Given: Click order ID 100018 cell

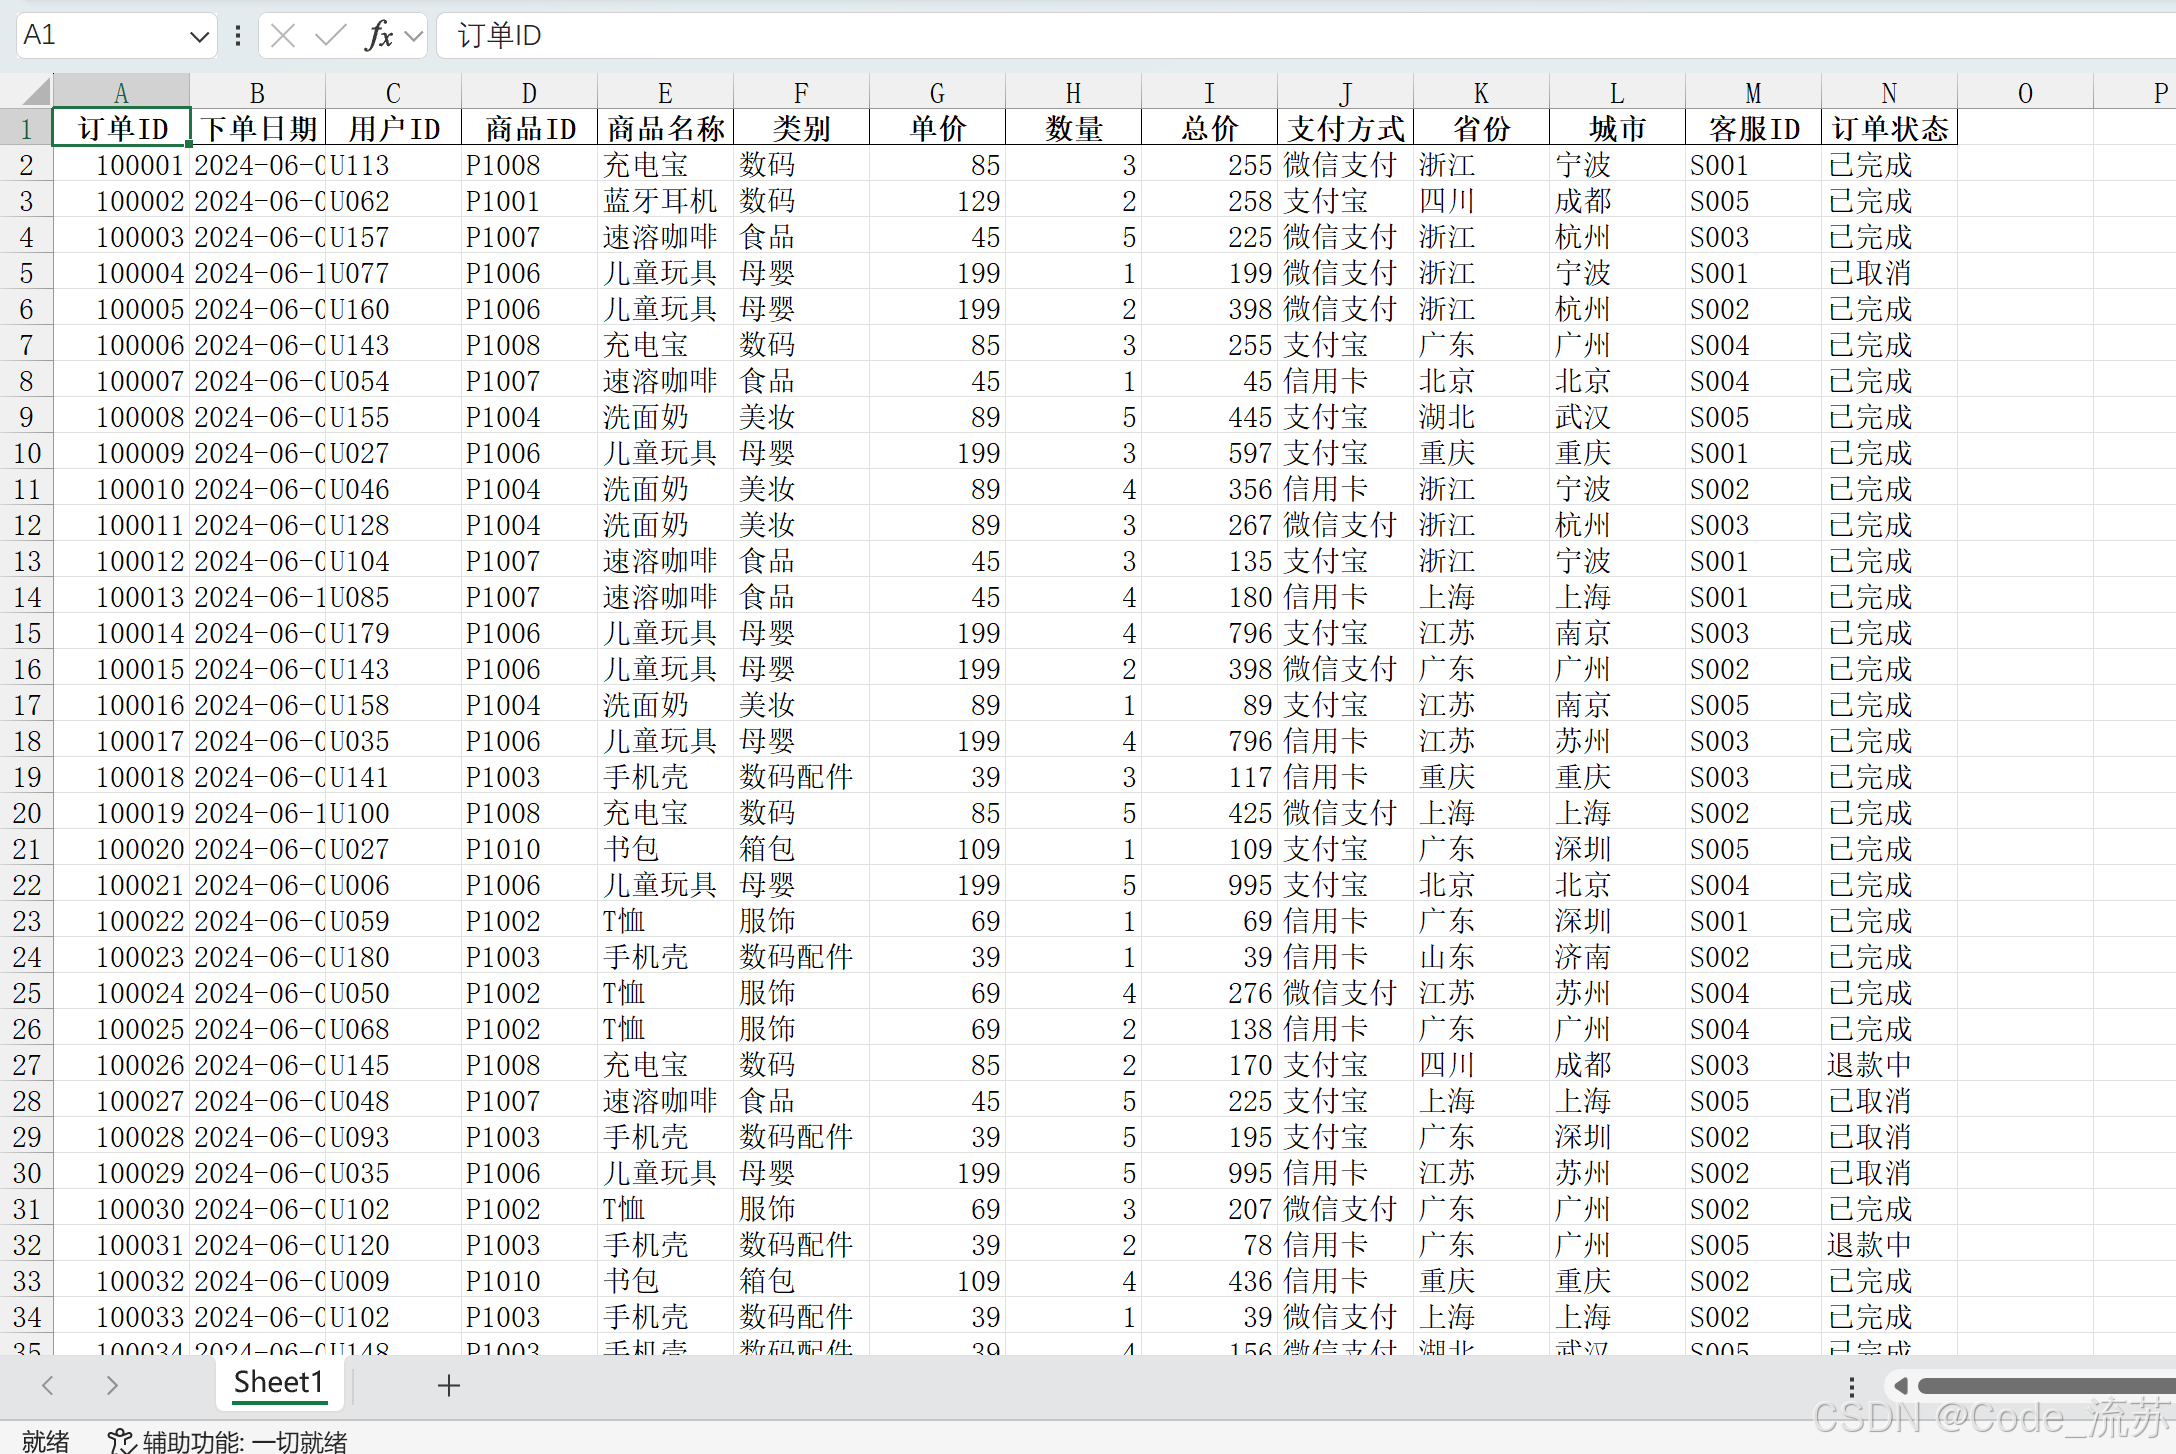Looking at the screenshot, I should tap(121, 777).
